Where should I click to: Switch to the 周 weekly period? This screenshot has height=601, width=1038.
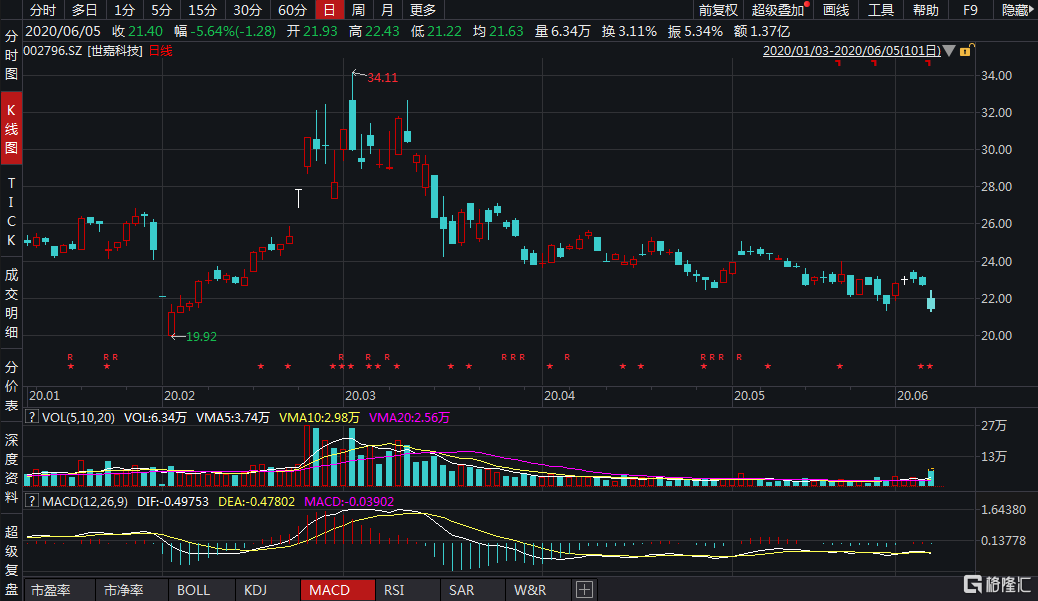358,10
